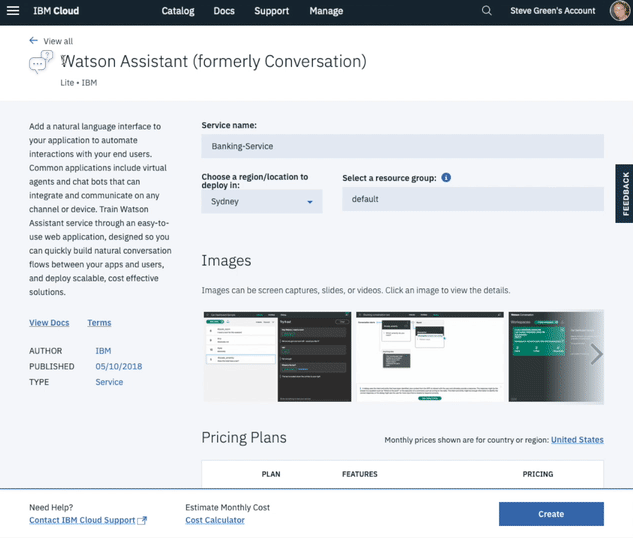Viewport: 633px width, 538px height.
Task: Click the Create button
Action: [551, 514]
